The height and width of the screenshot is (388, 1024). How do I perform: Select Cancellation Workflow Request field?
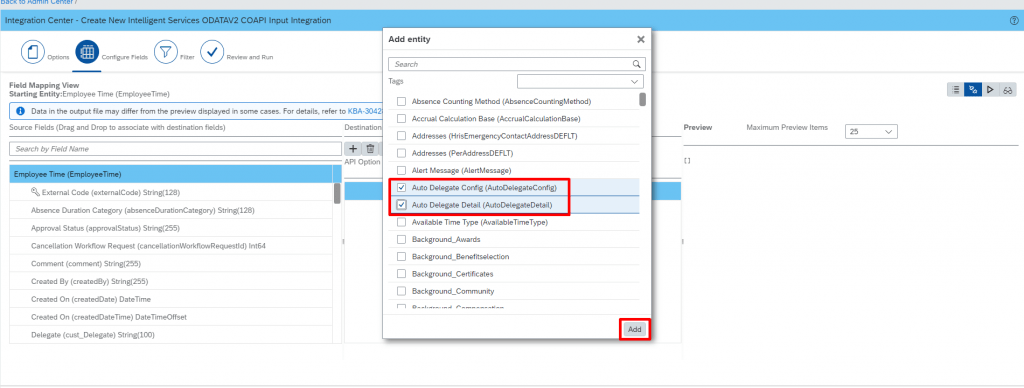[171, 246]
